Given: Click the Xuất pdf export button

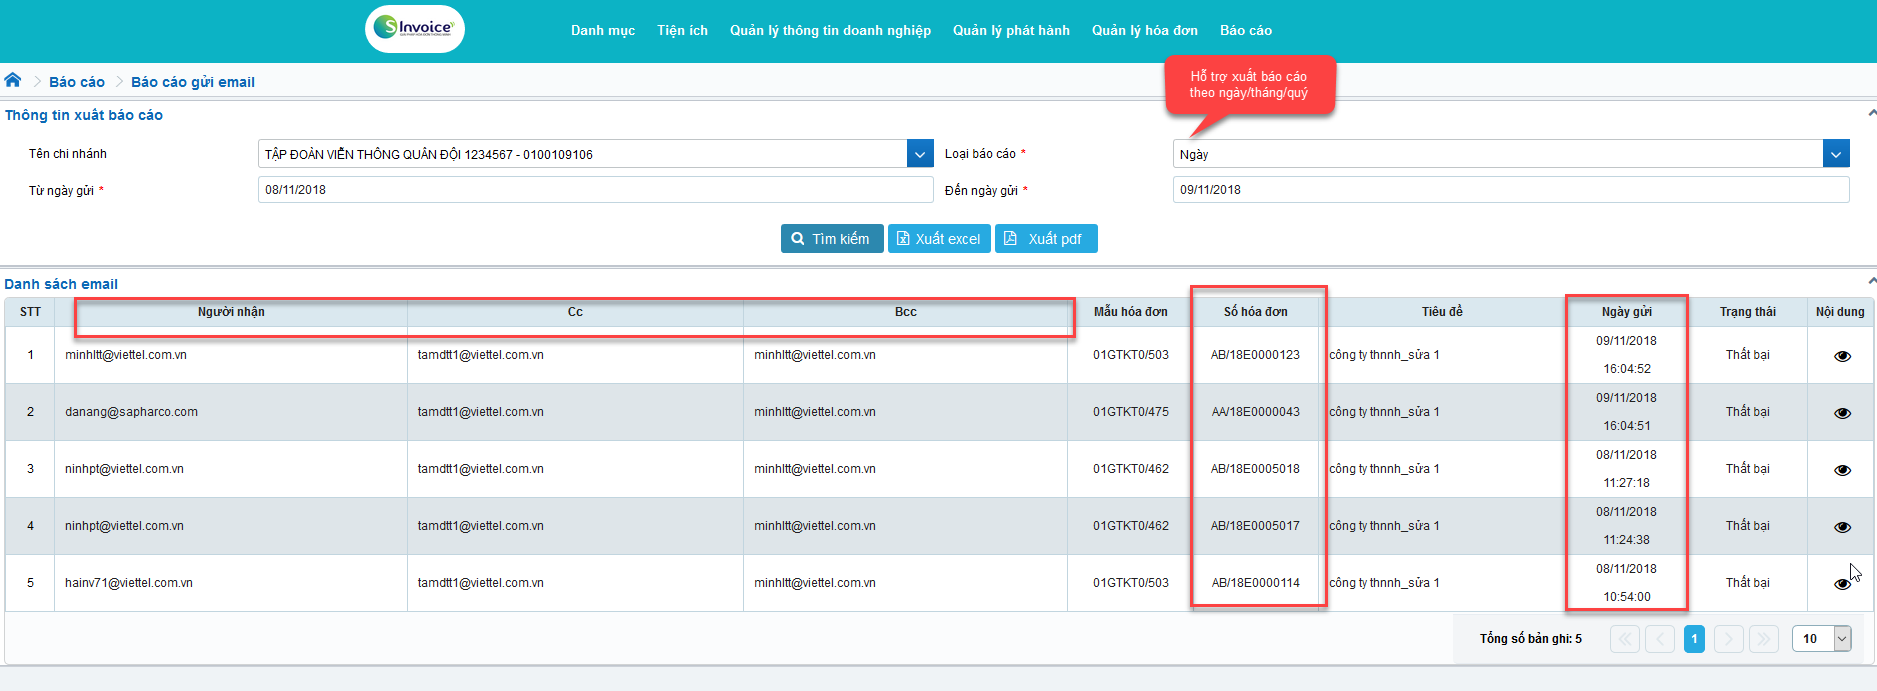Looking at the screenshot, I should [1045, 239].
